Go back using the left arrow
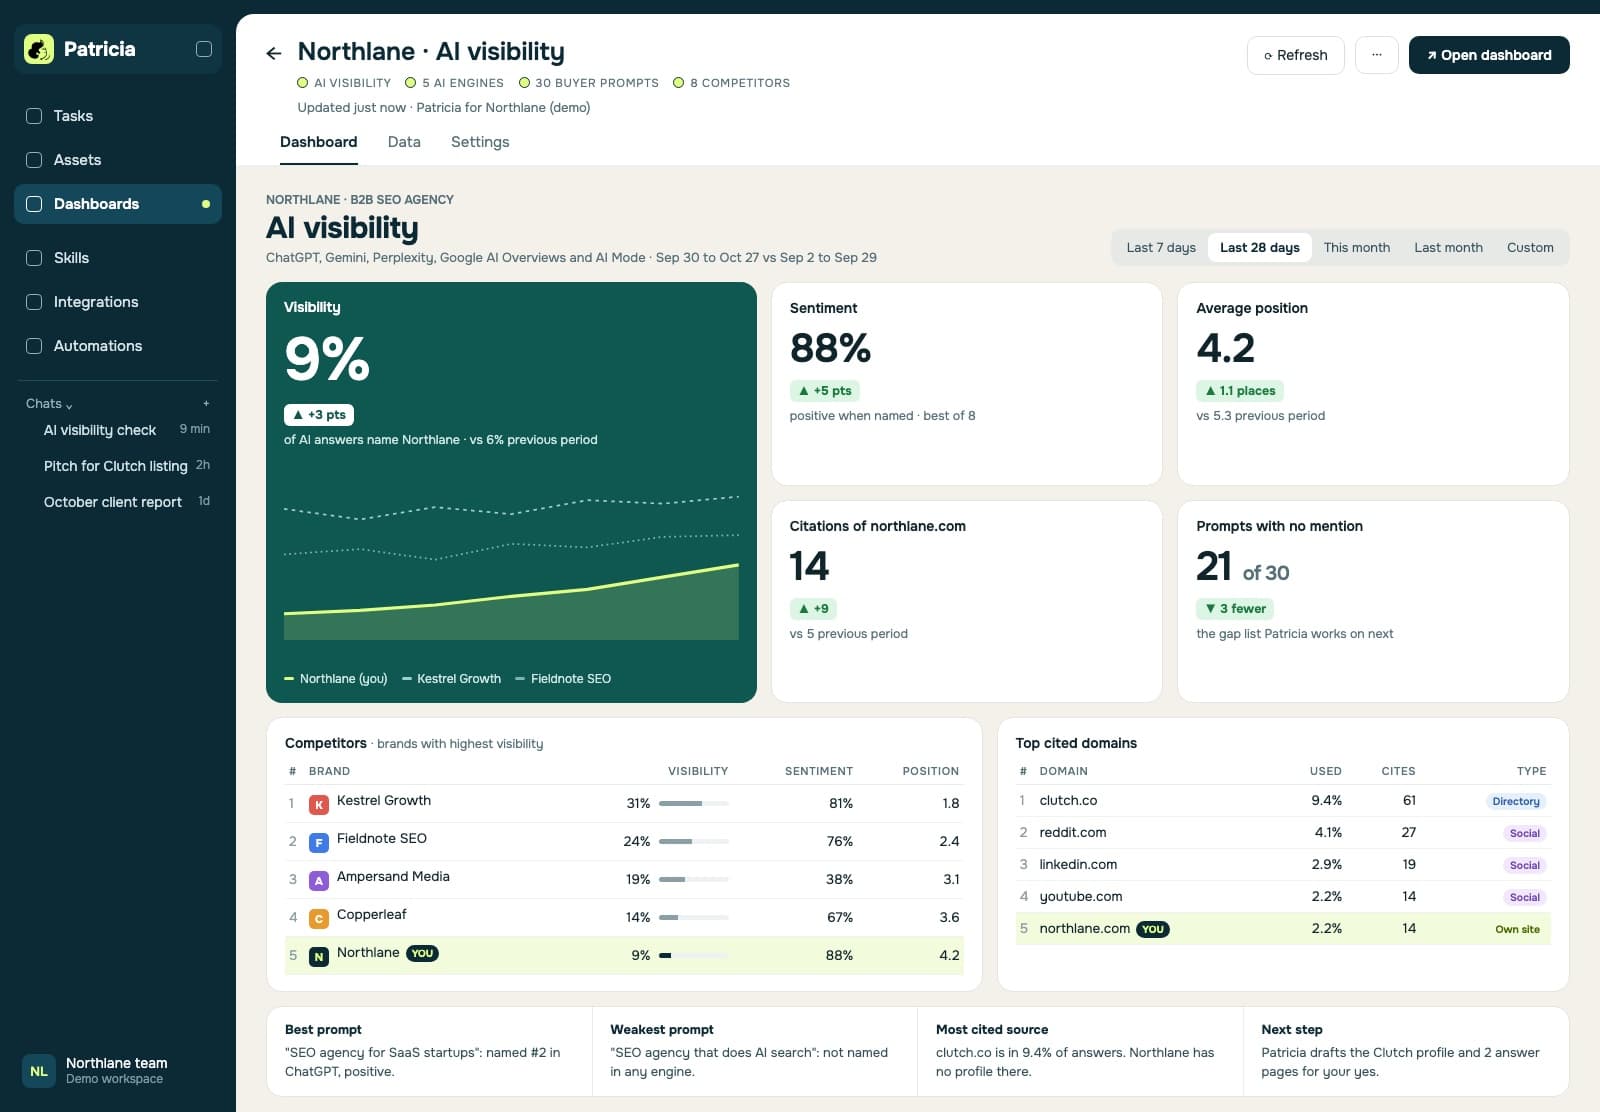1600x1112 pixels. (x=273, y=53)
